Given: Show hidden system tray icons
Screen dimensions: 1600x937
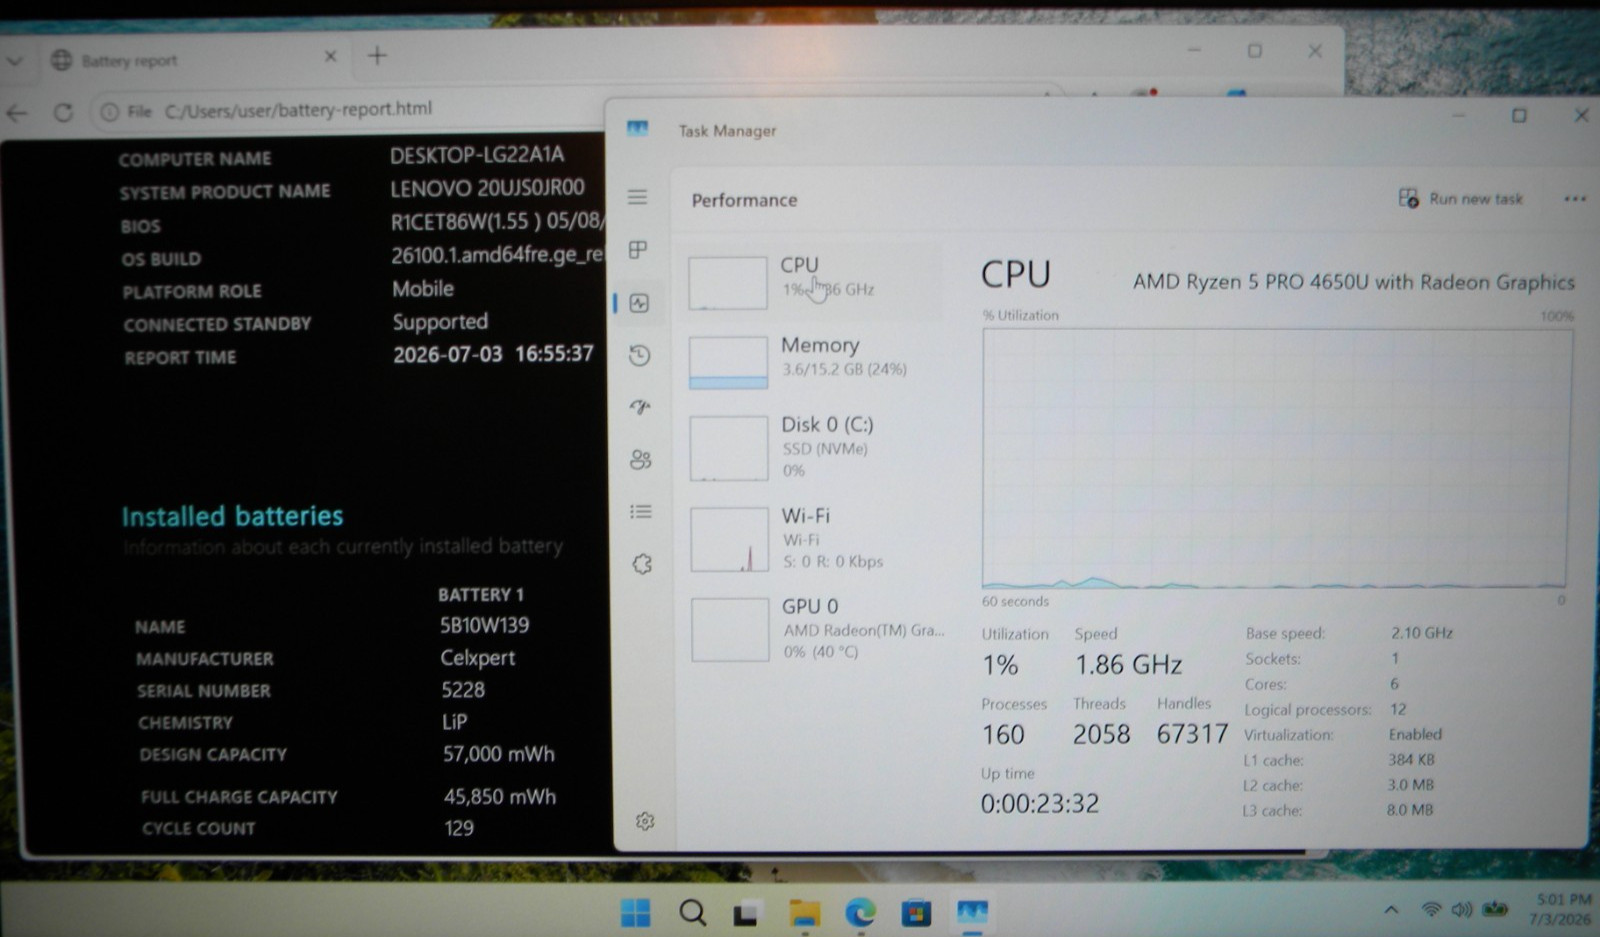Looking at the screenshot, I should click(1391, 909).
